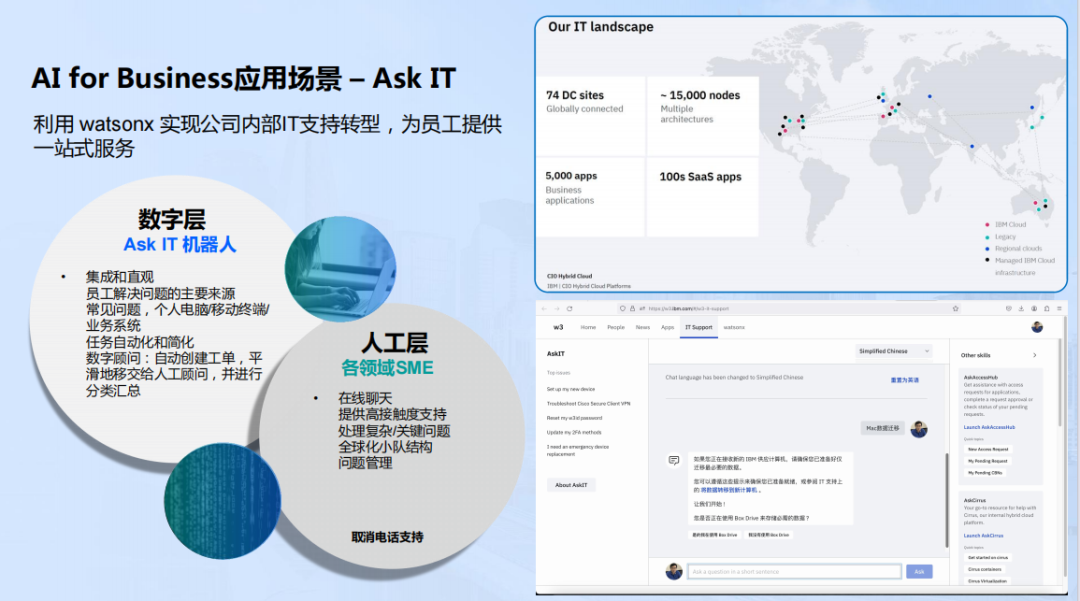Click the Legacy legend entry
Viewport: 1080px width, 601px height.
[x=1000, y=236]
